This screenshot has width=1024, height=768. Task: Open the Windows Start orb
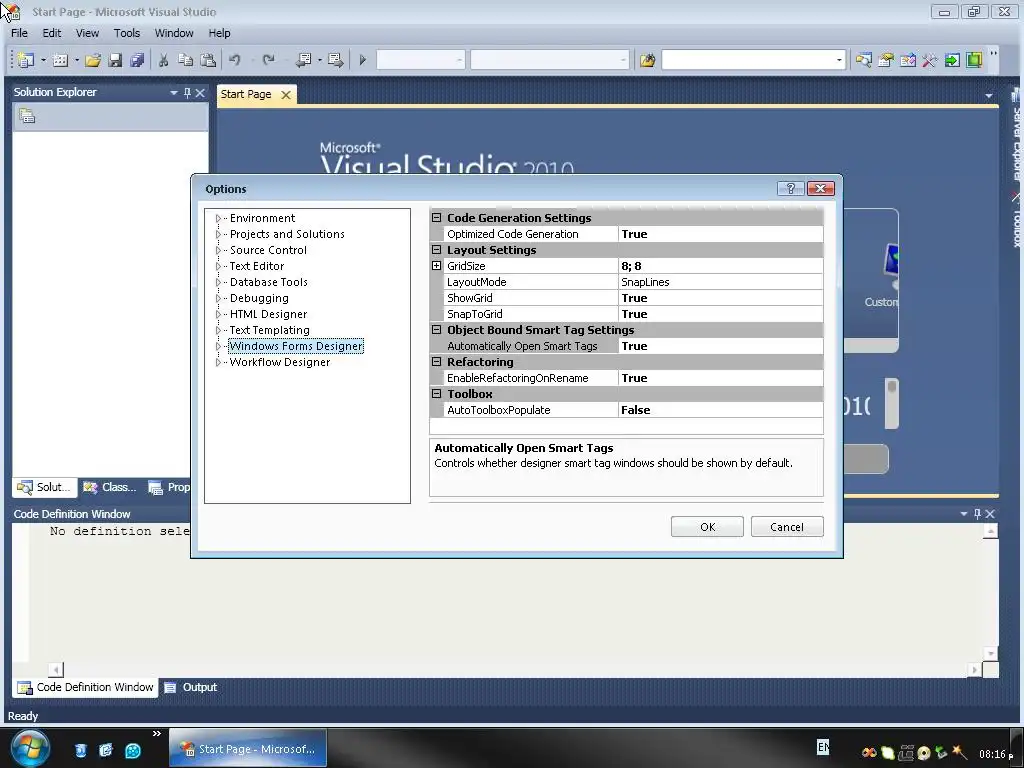pyautogui.click(x=28, y=749)
